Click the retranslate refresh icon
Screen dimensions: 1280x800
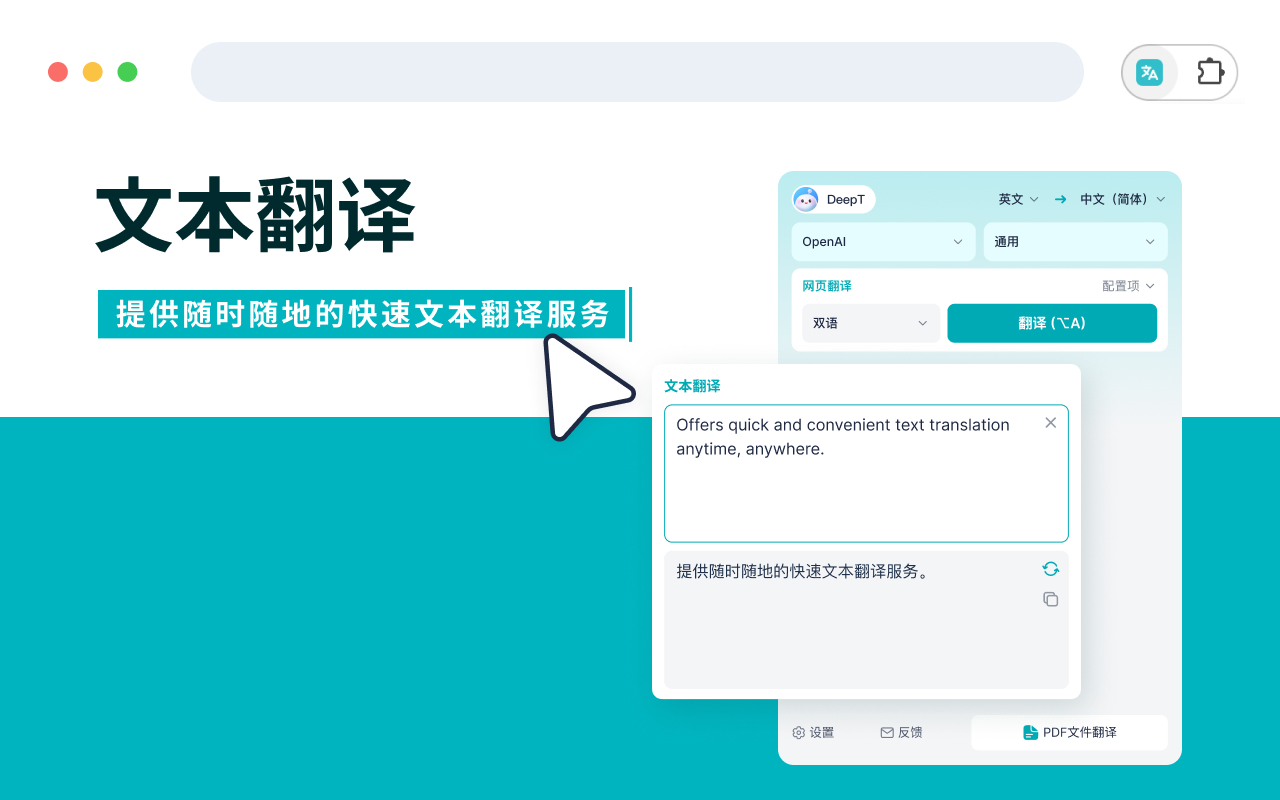1050,568
